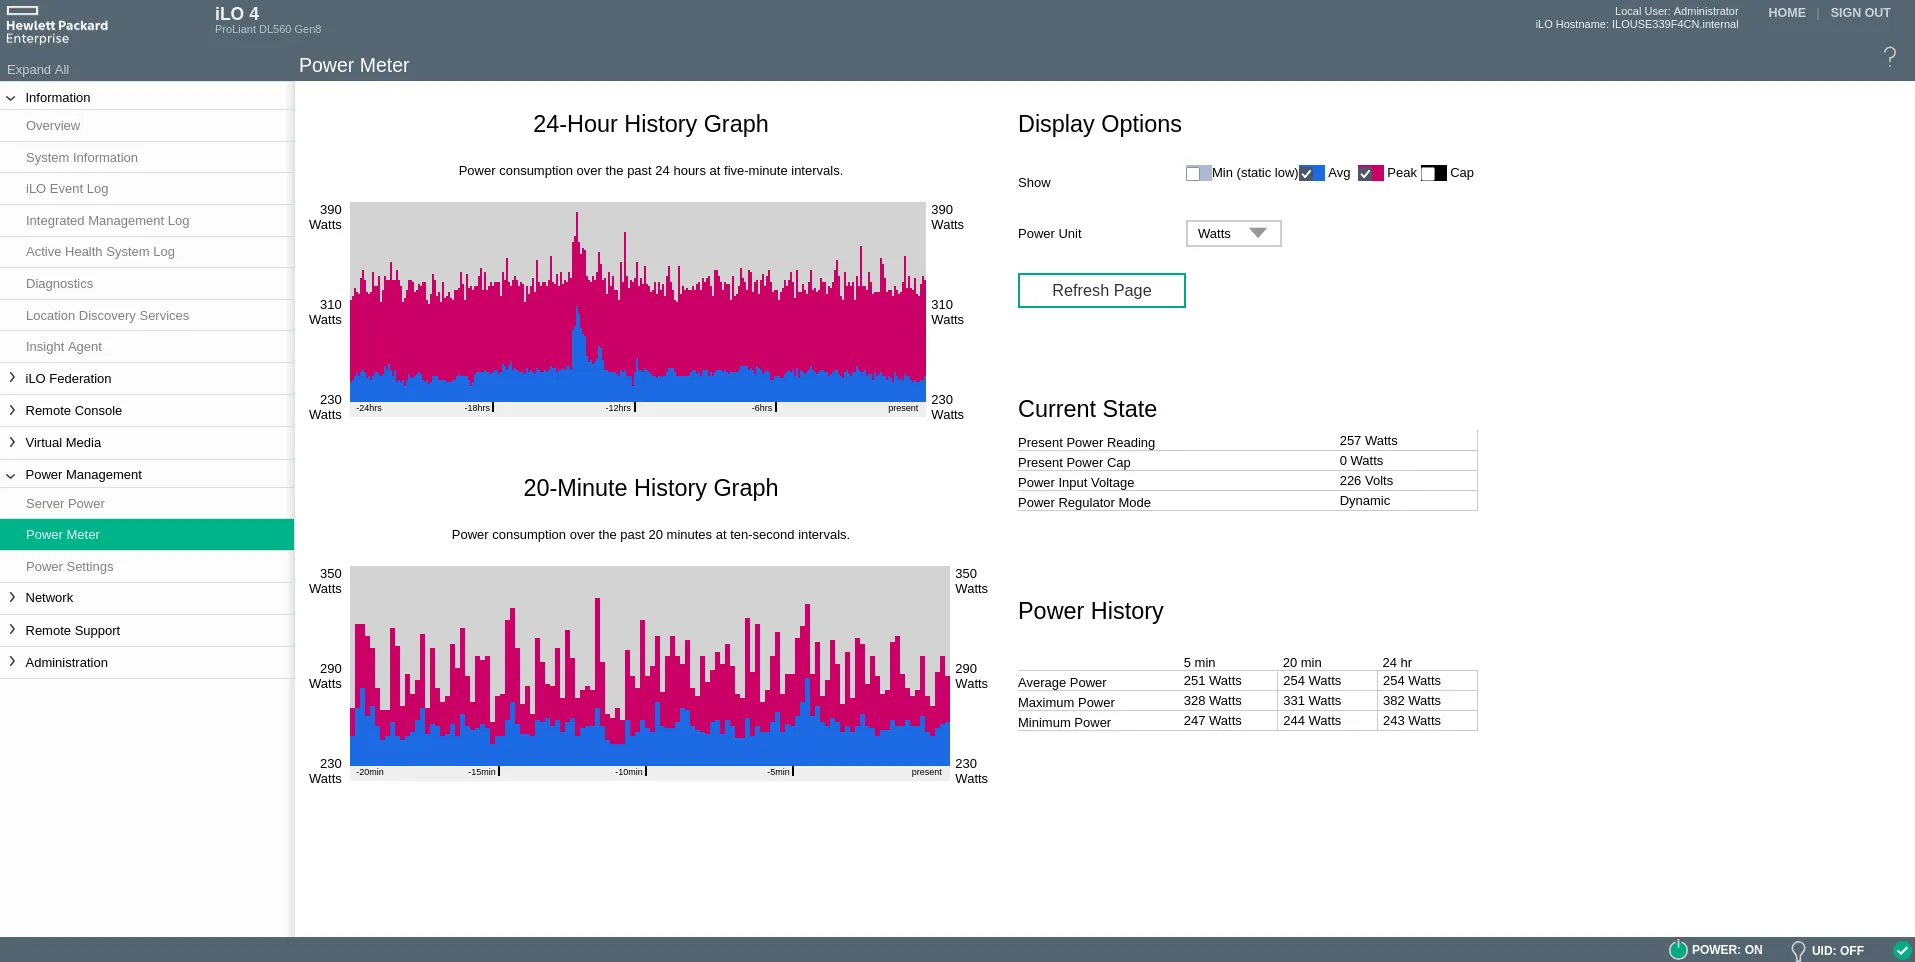The height and width of the screenshot is (962, 1915).
Task: Click the Refresh Page button
Action: 1101,290
